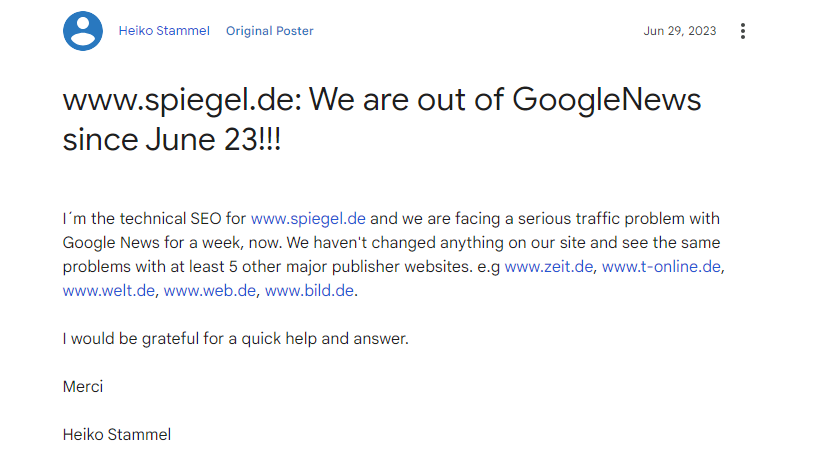Click Heiko Stammel signature at post bottom
This screenshot has height=457, width=827.
click(x=117, y=434)
